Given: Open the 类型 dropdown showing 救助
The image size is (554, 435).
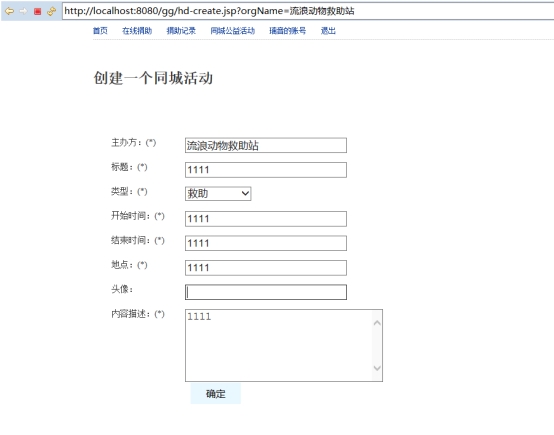Looking at the screenshot, I should click(218, 194).
